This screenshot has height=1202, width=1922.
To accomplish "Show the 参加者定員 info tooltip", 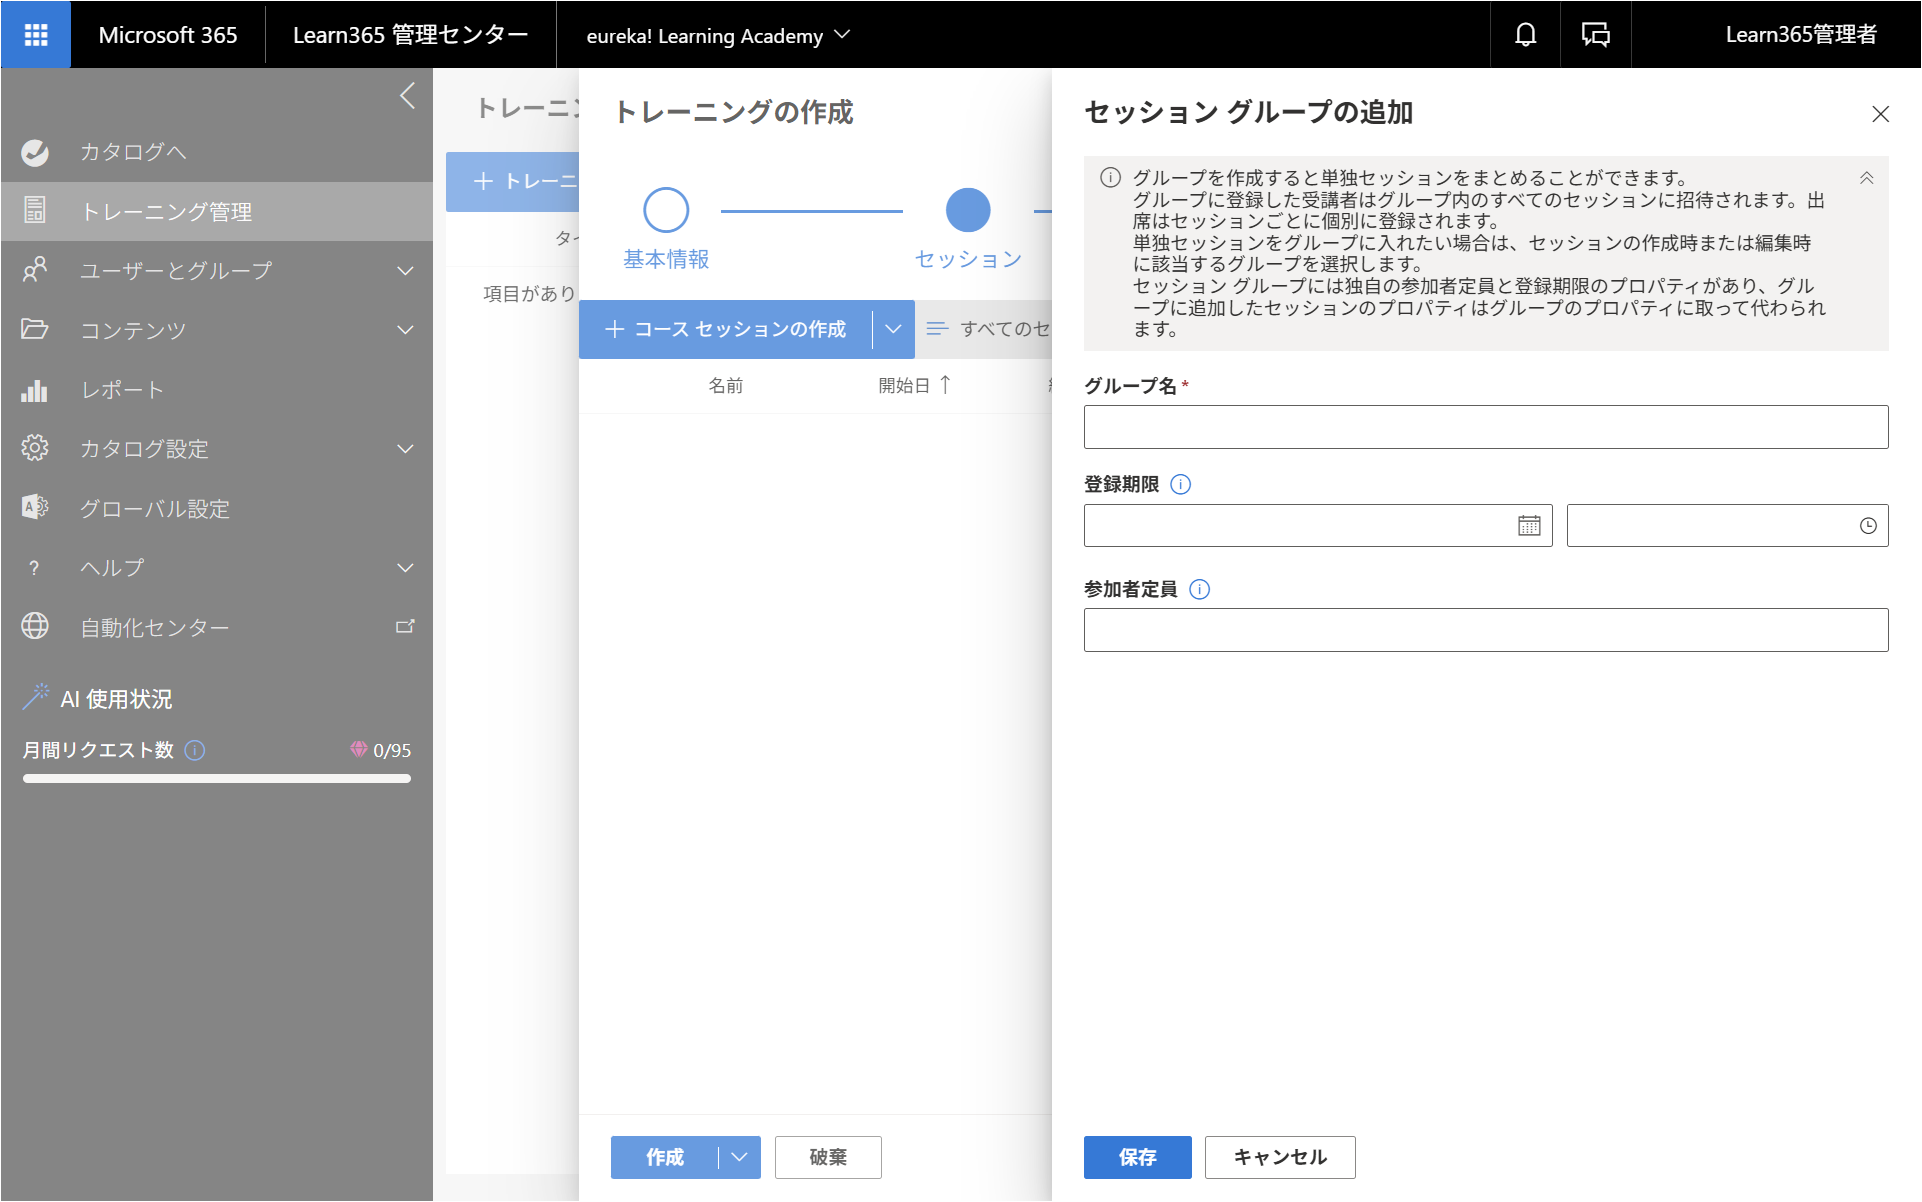I will [1199, 589].
